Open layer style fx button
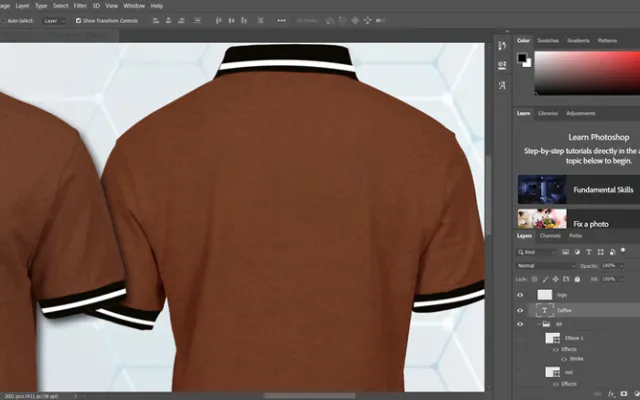Image resolution: width=640 pixels, height=400 pixels. click(x=610, y=394)
